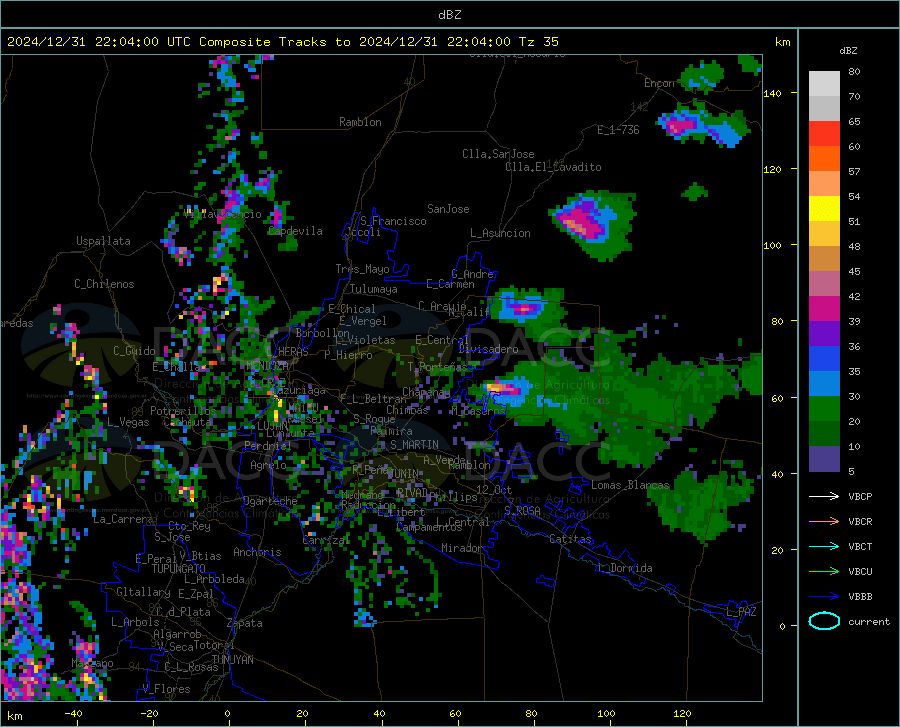The image size is (900, 727).
Task: Click the 'L_Vegas' place label
Action: [x=128, y=422]
